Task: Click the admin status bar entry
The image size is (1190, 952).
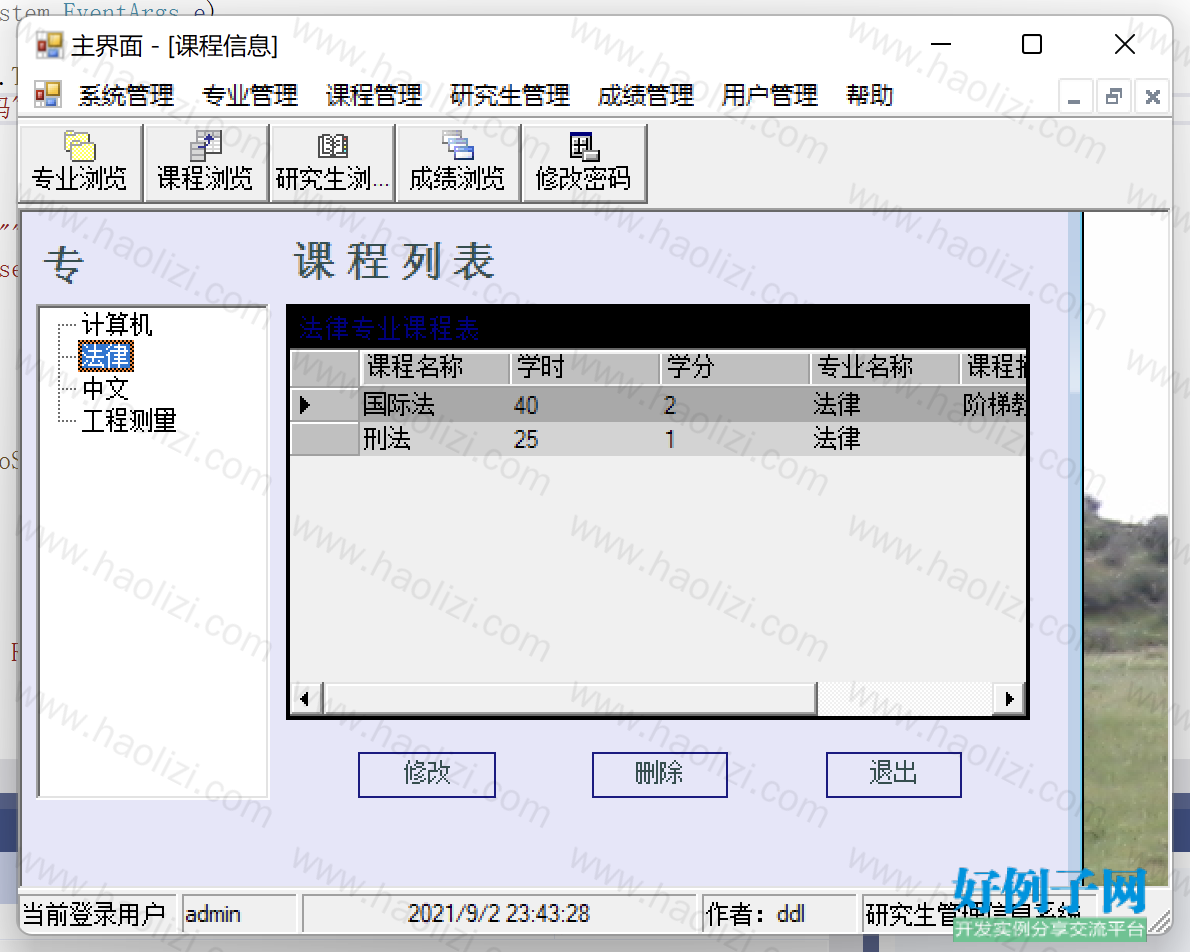Action: pos(239,914)
